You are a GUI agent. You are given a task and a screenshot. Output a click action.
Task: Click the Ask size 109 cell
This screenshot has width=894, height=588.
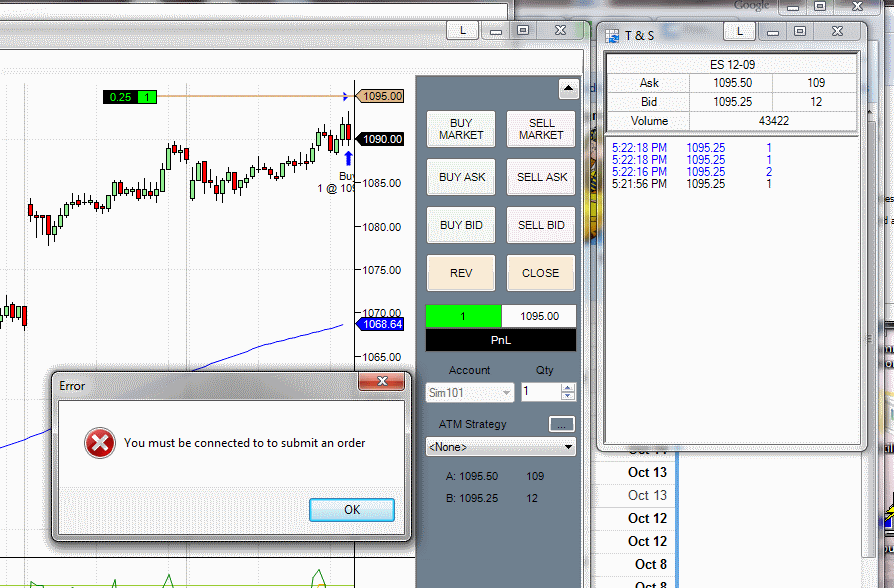(815, 83)
